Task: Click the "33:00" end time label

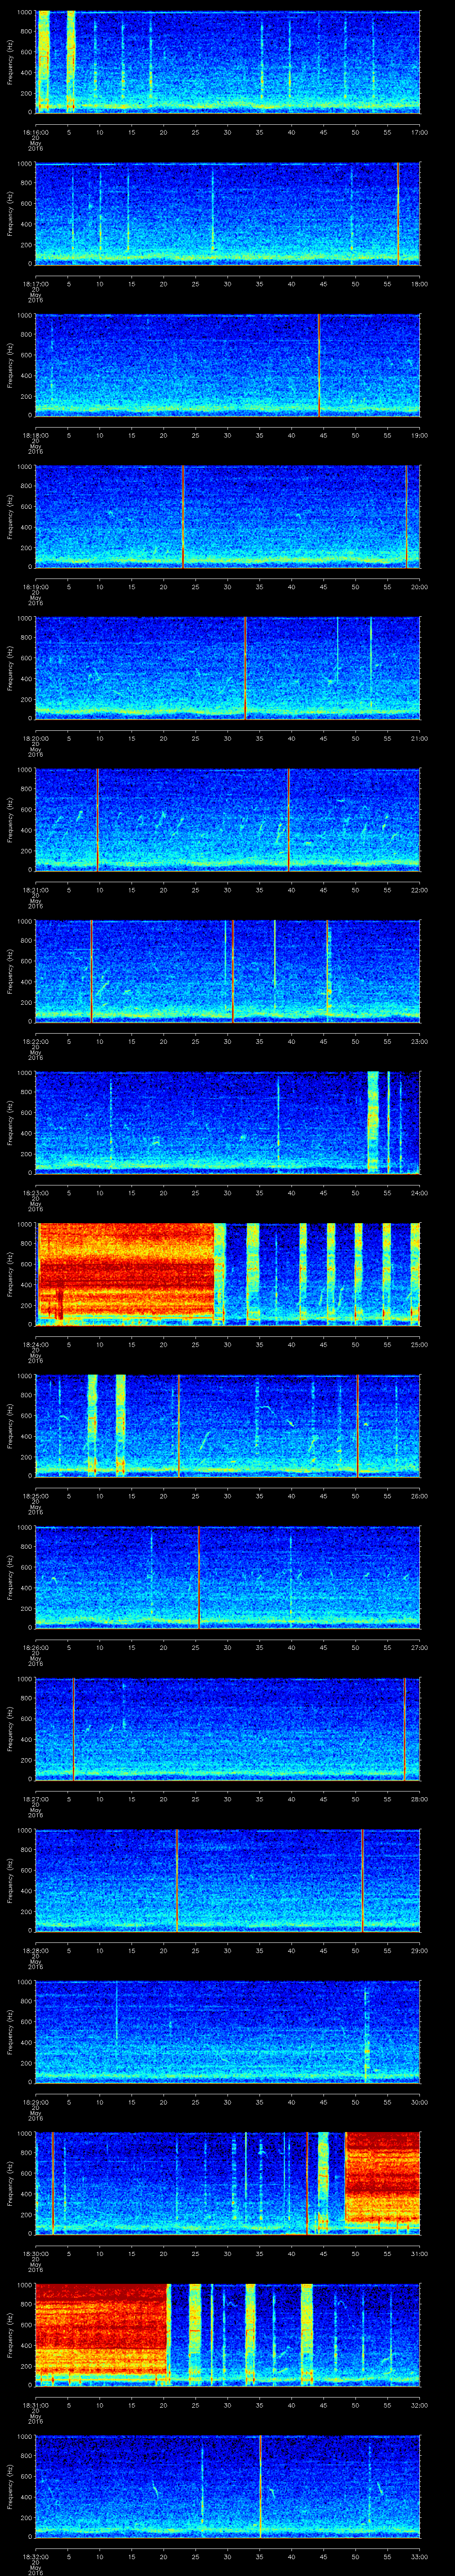Action: pyautogui.click(x=419, y=2556)
